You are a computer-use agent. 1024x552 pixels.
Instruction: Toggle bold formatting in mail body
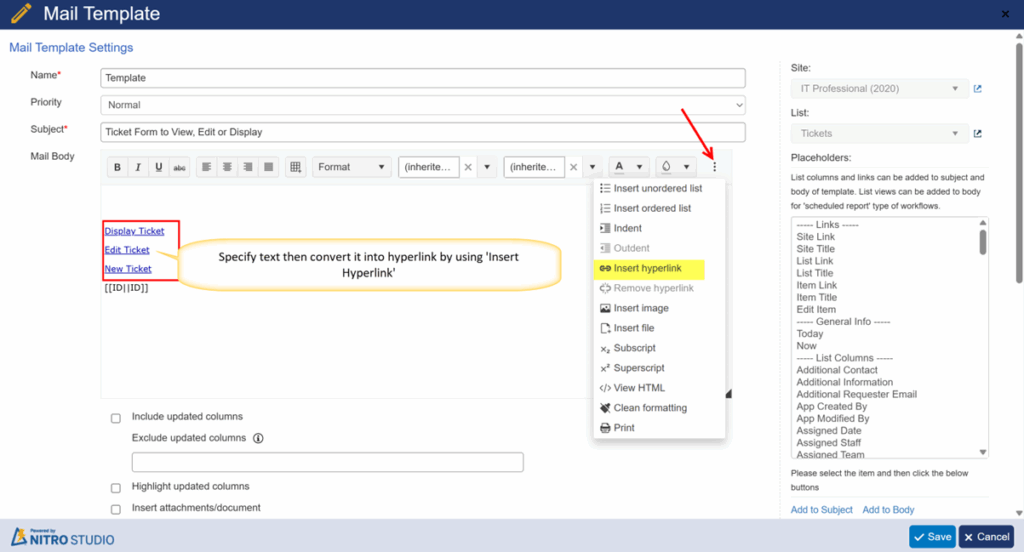(118, 167)
